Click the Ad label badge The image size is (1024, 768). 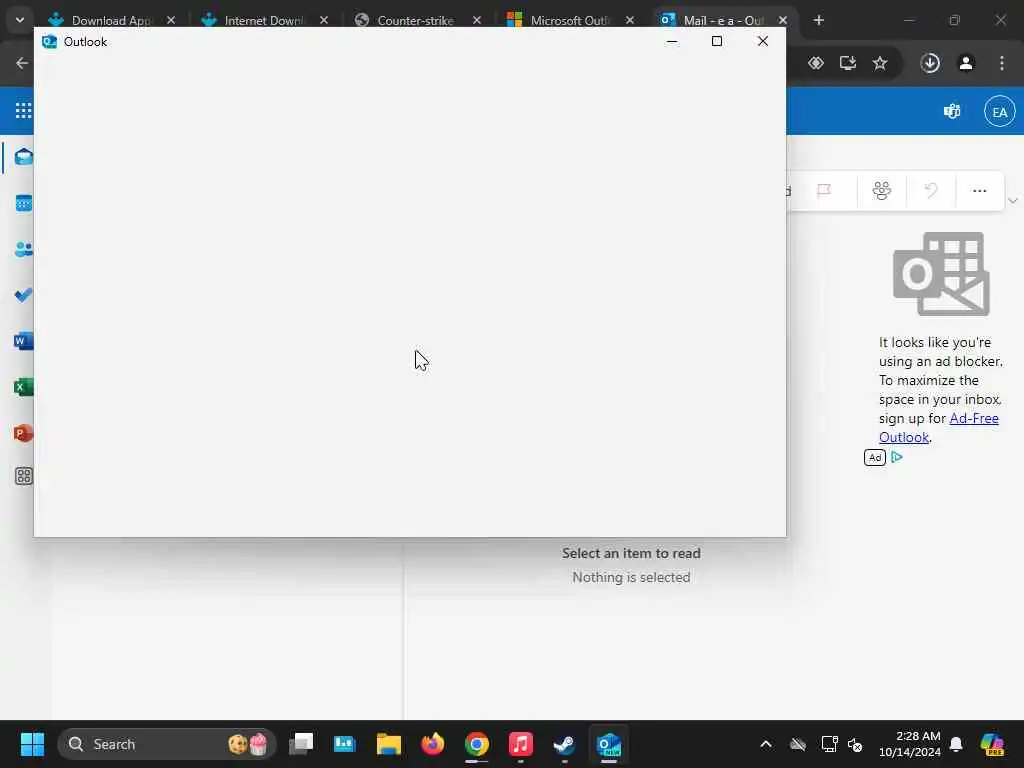(x=874, y=457)
